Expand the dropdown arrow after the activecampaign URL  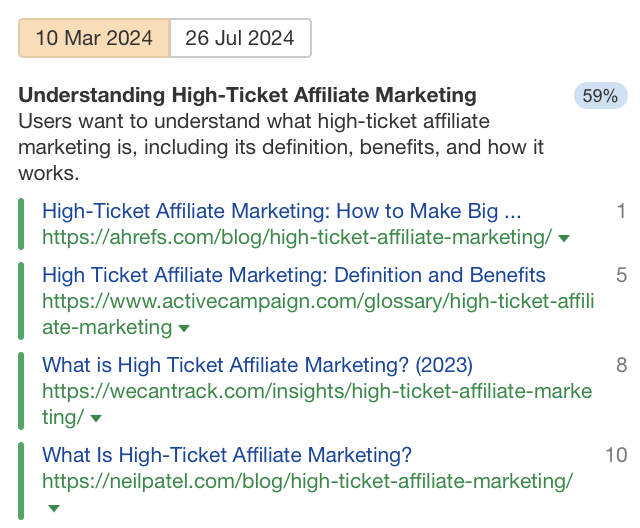[x=184, y=328]
